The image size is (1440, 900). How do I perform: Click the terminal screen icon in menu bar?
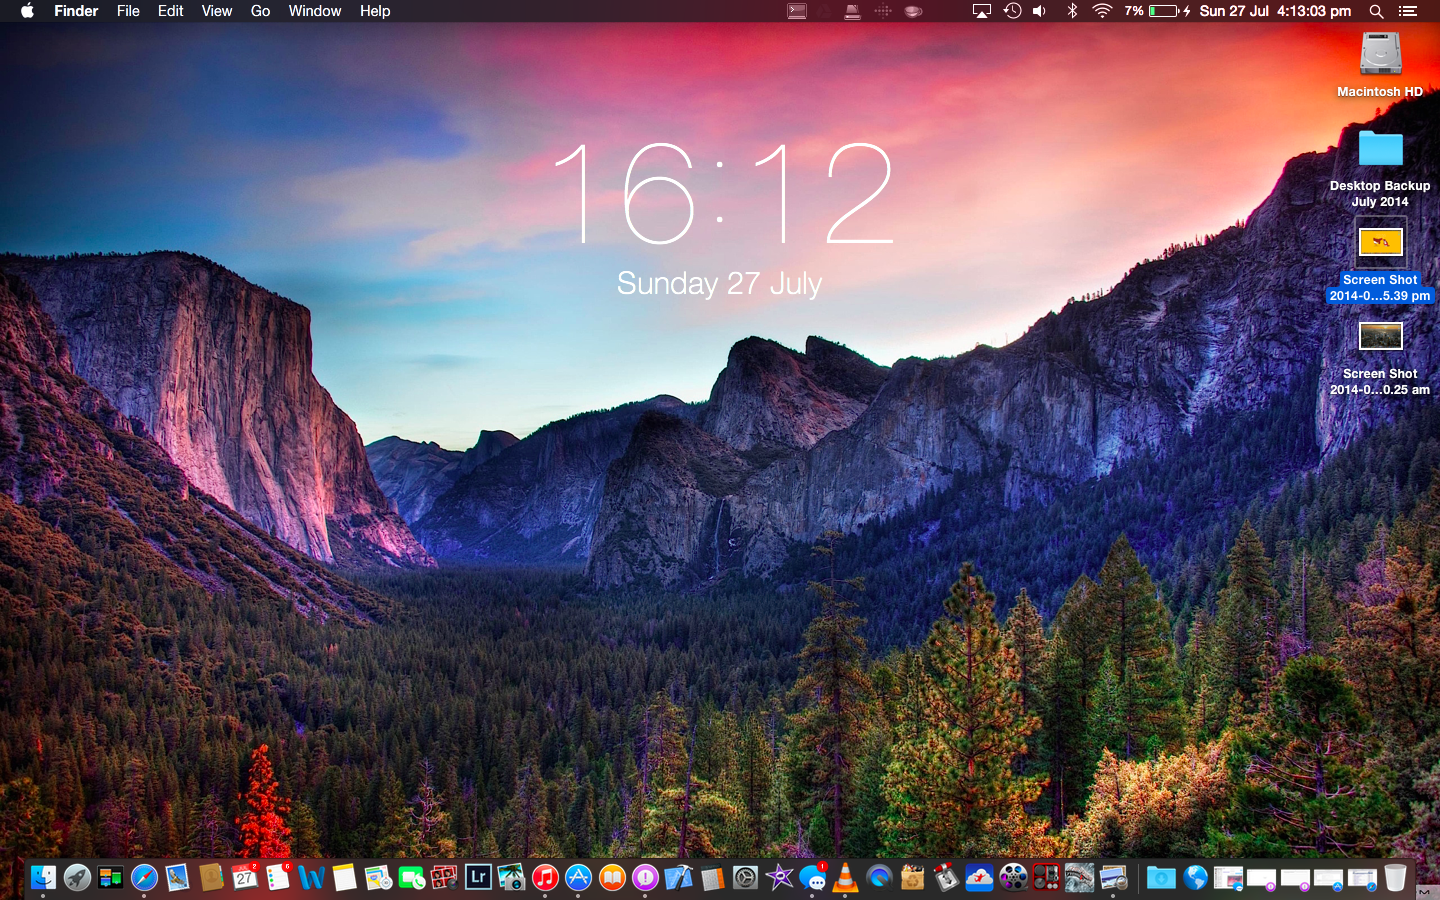[797, 11]
